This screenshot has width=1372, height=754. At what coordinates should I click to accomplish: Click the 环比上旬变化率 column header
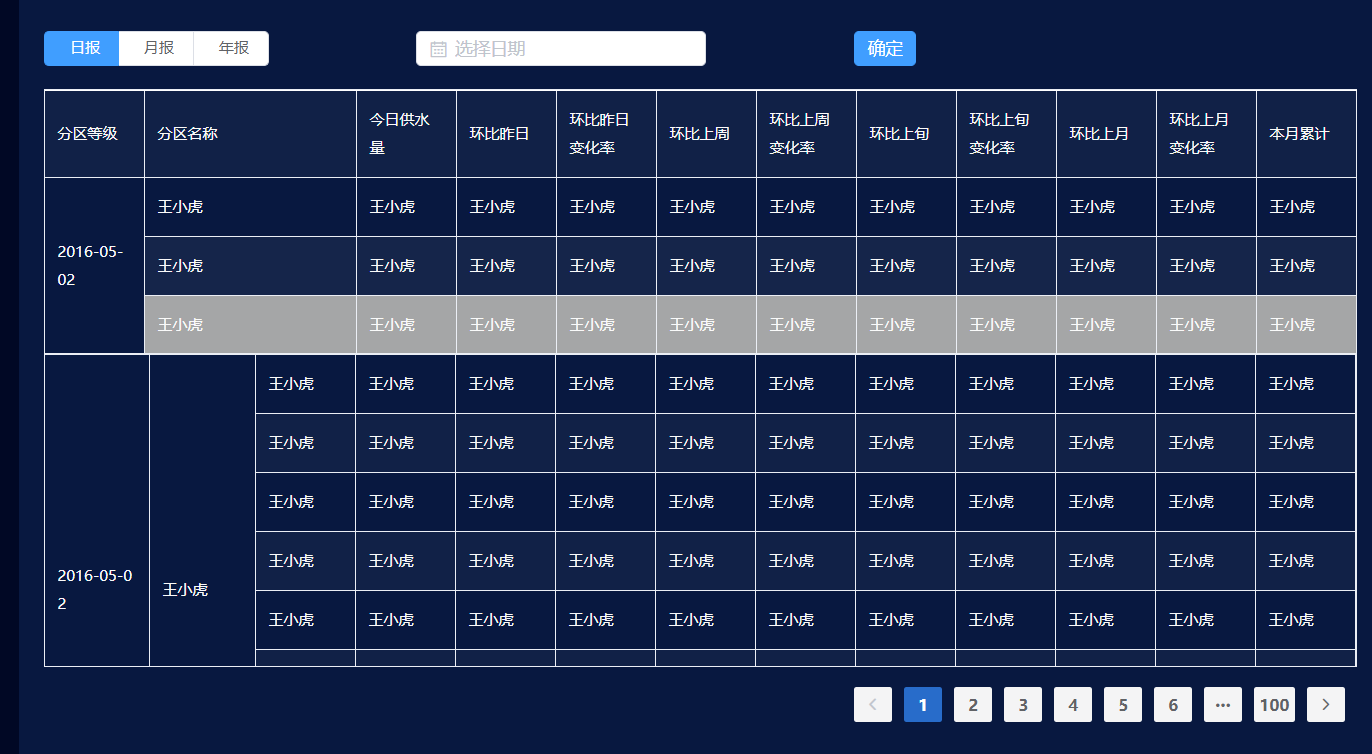pyautogui.click(x=1007, y=134)
